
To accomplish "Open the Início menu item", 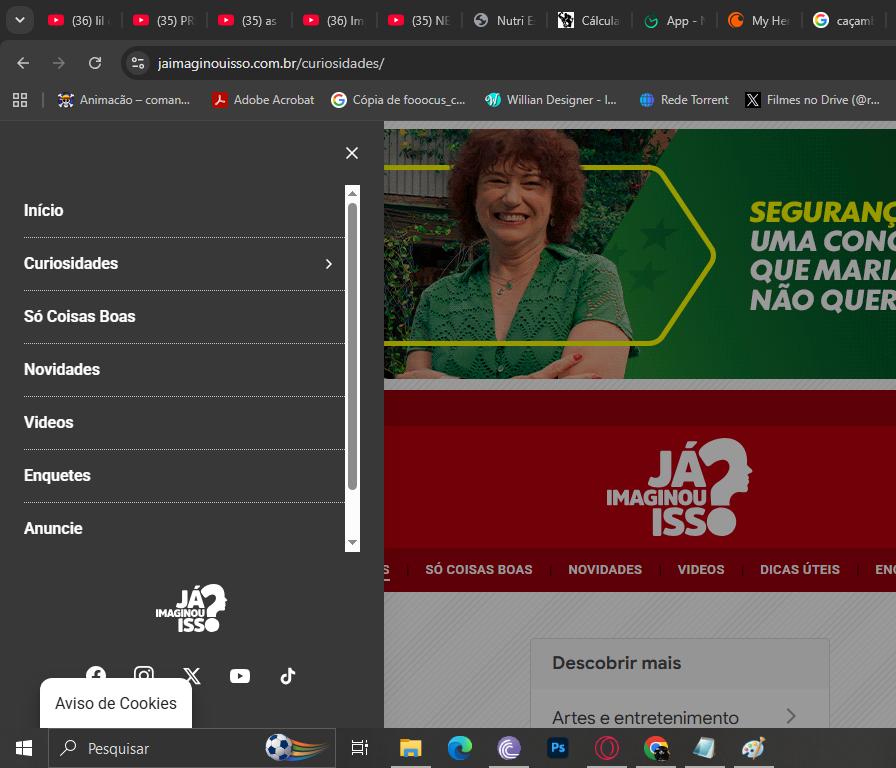I will click(x=43, y=210).
